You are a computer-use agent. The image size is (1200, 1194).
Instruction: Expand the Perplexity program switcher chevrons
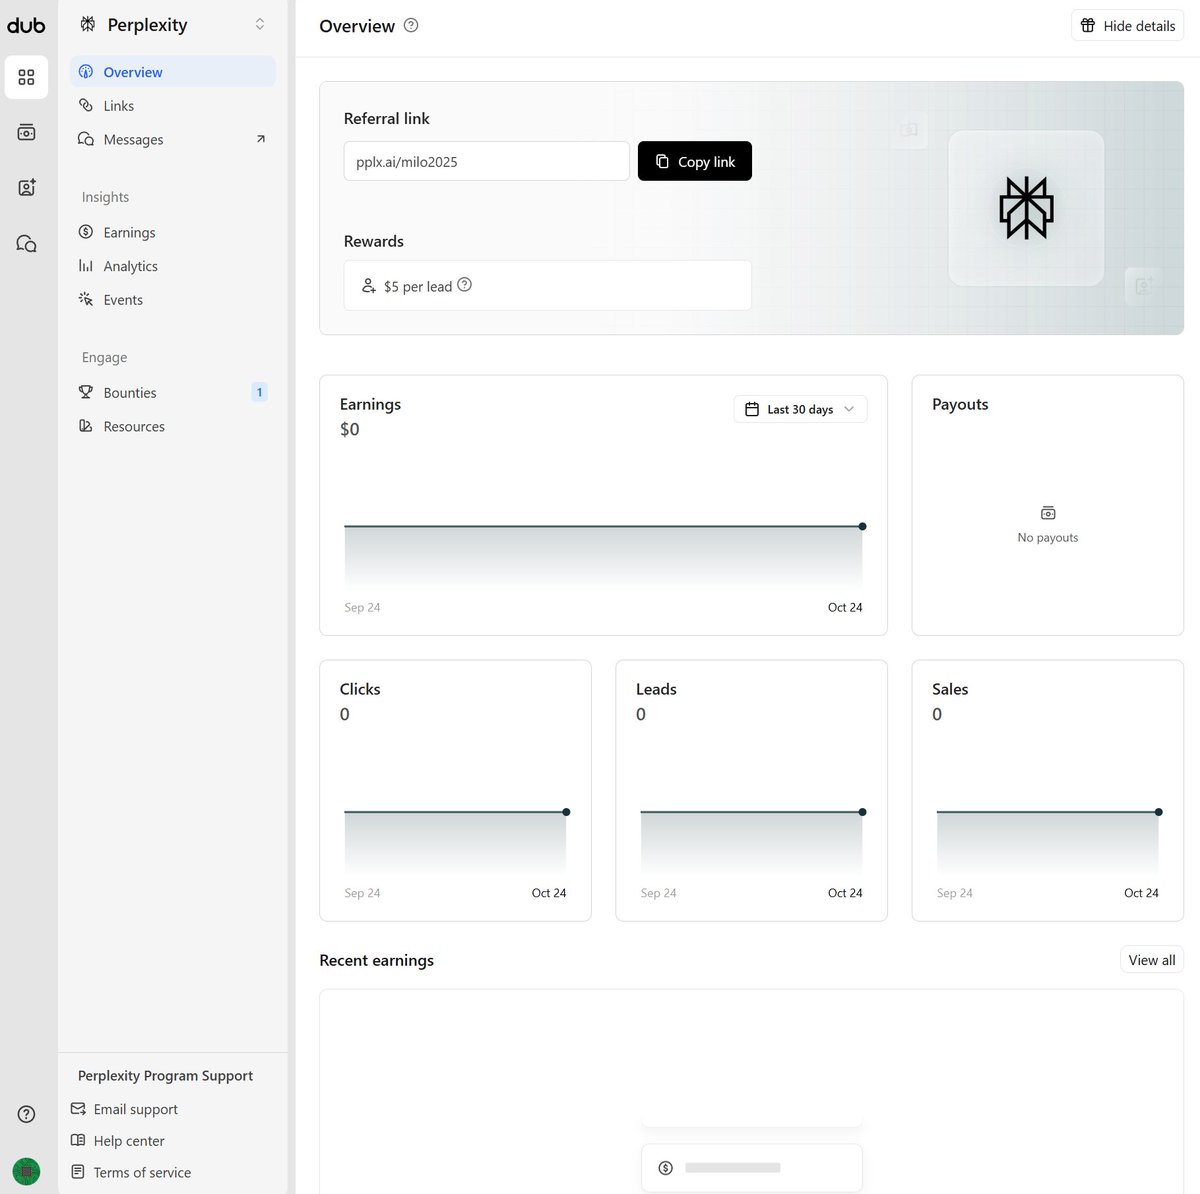click(260, 24)
